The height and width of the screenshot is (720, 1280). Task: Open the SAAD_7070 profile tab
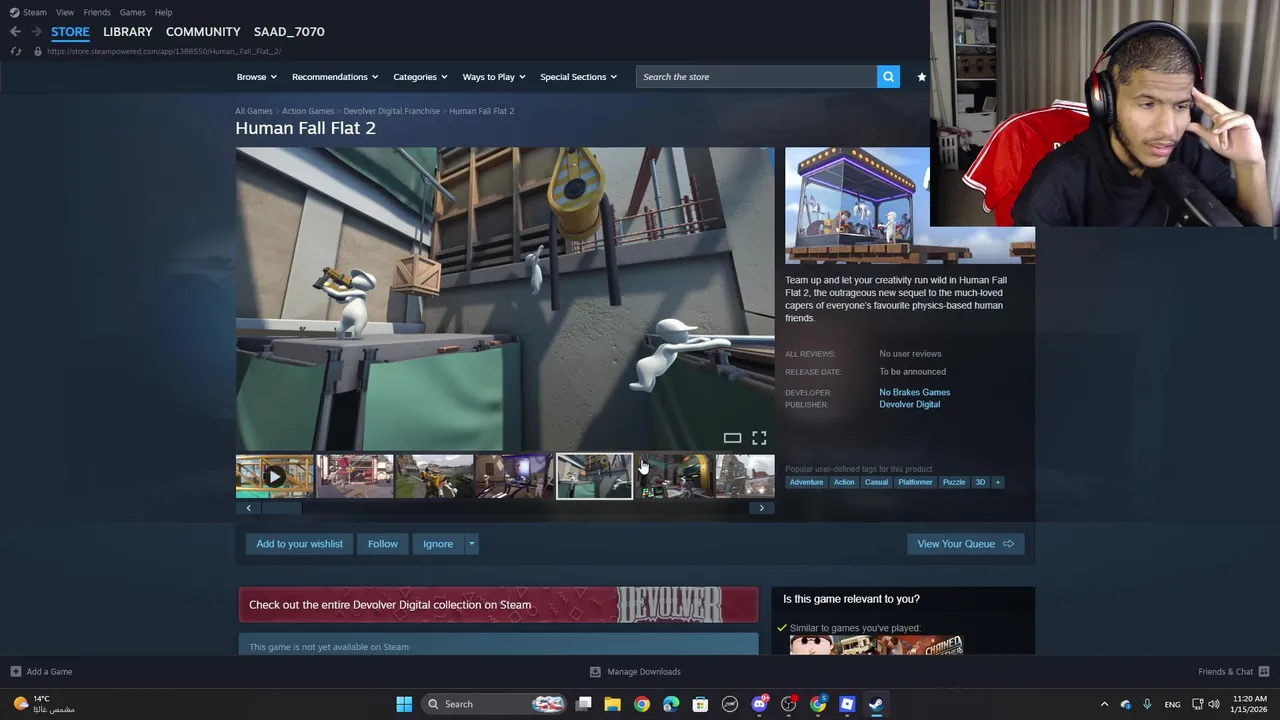[289, 32]
